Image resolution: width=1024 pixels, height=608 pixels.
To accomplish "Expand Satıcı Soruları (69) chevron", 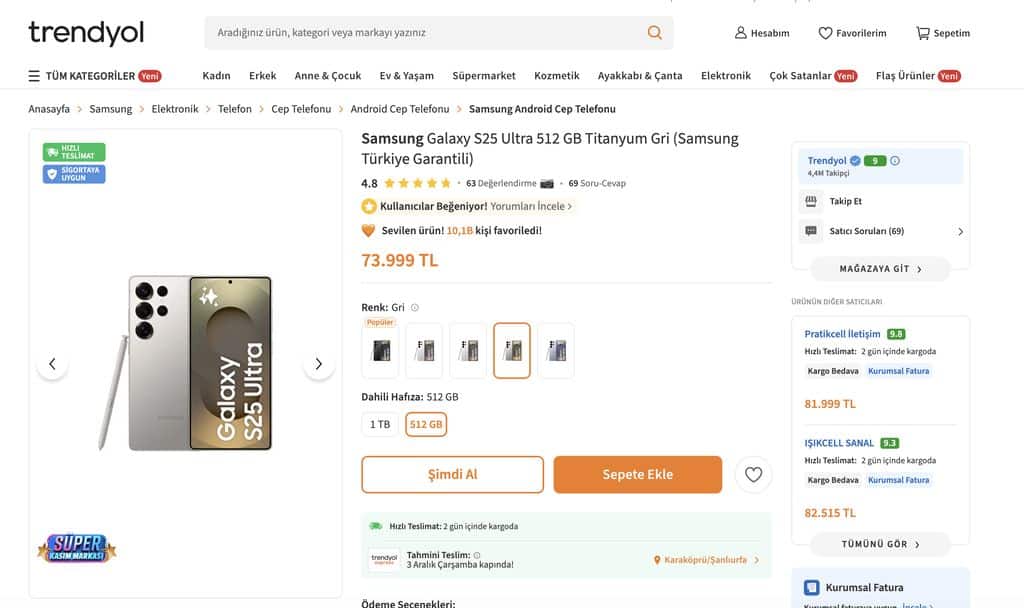I will click(960, 231).
